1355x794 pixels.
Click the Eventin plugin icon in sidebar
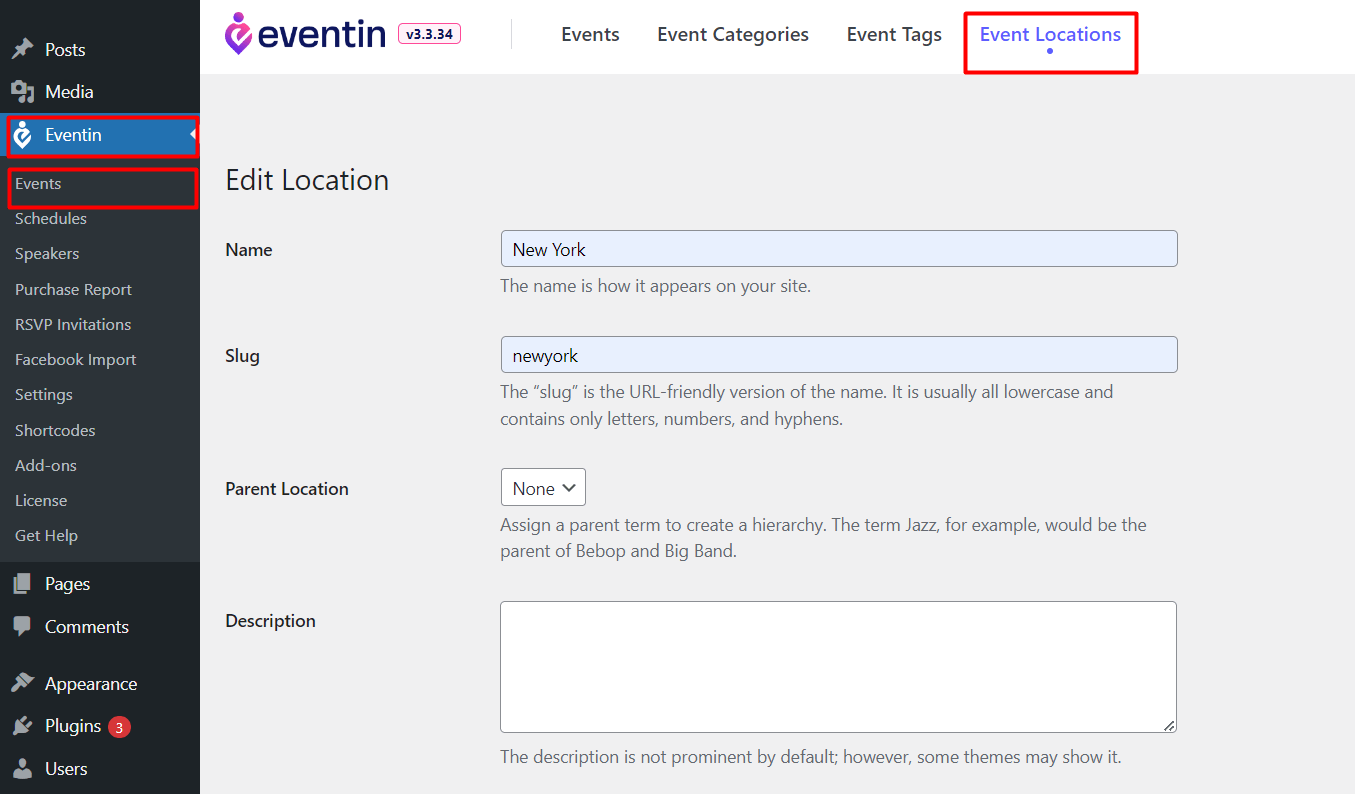coord(24,136)
